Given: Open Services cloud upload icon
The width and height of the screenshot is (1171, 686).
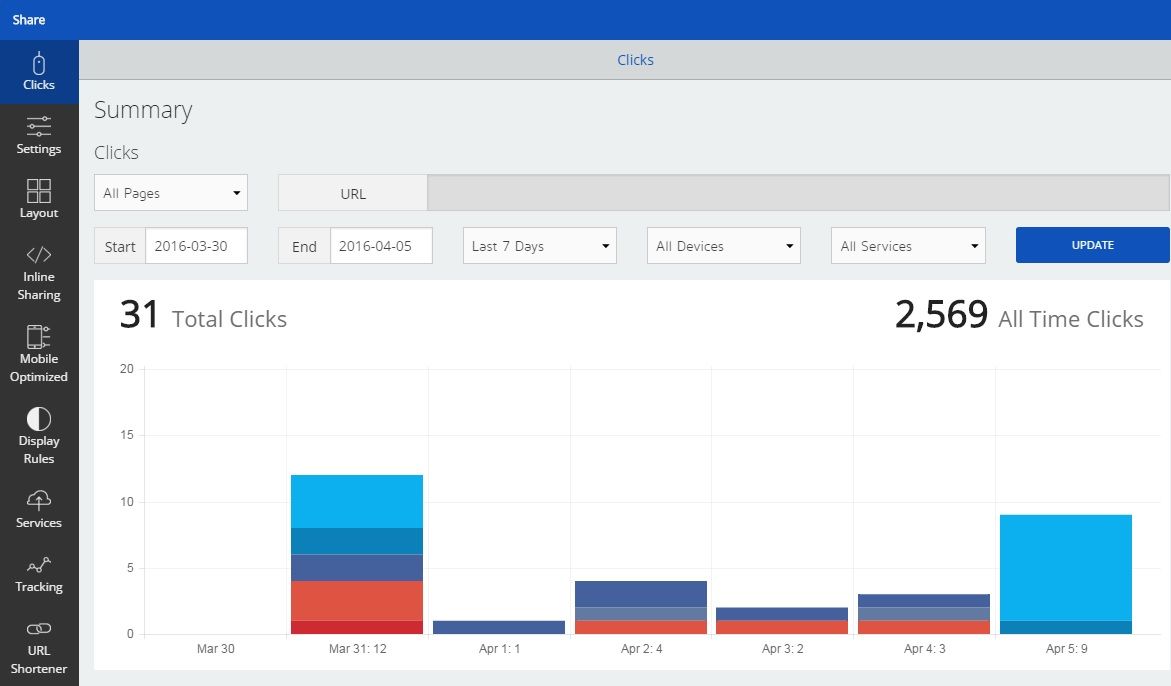Looking at the screenshot, I should pyautogui.click(x=39, y=500).
